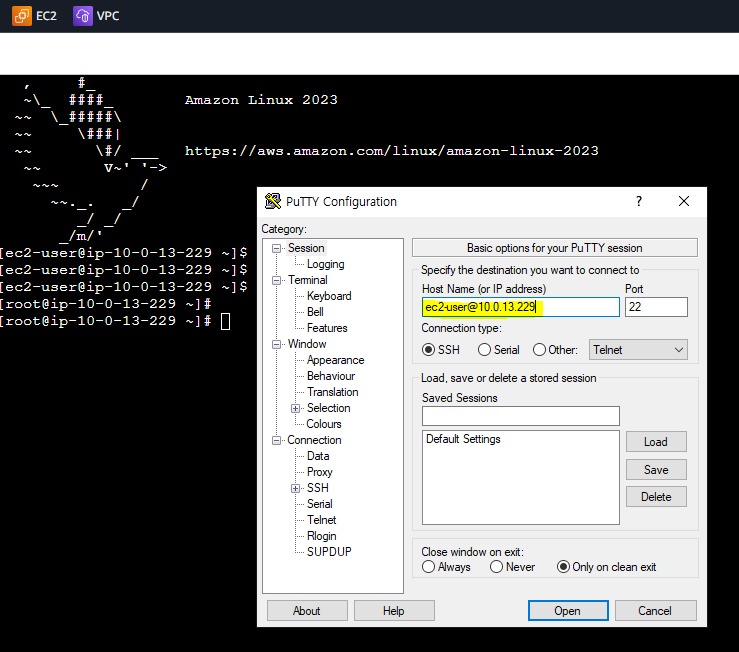Select the Other connection type radio button
Image resolution: width=739 pixels, height=652 pixels.
(539, 350)
